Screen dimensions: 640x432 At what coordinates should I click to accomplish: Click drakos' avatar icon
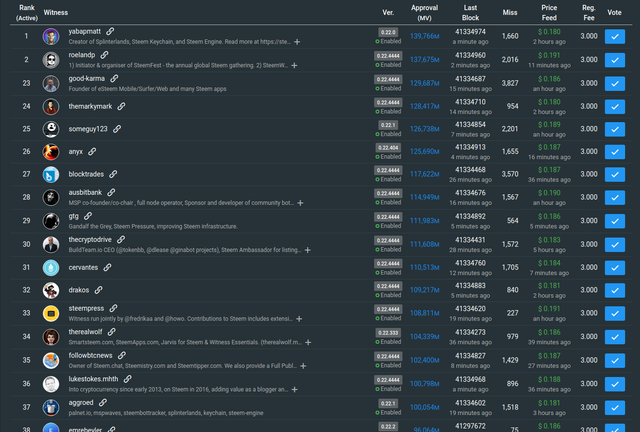51,290
